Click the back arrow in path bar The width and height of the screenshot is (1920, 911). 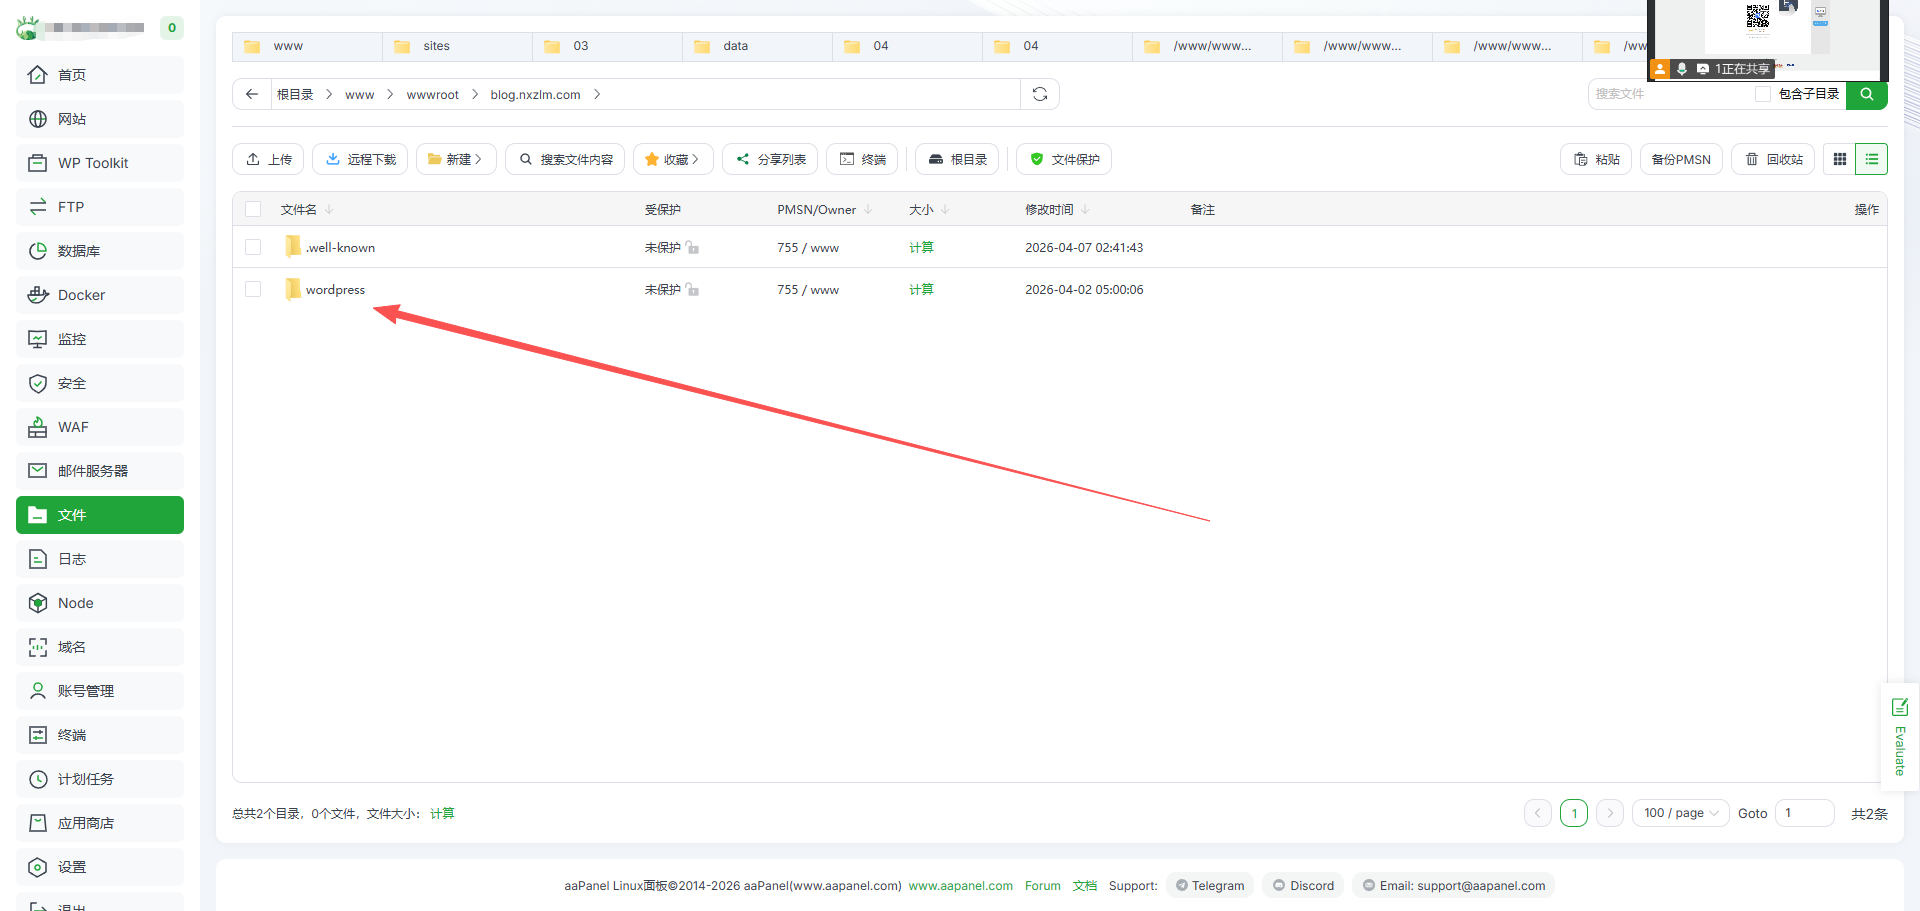tap(252, 94)
